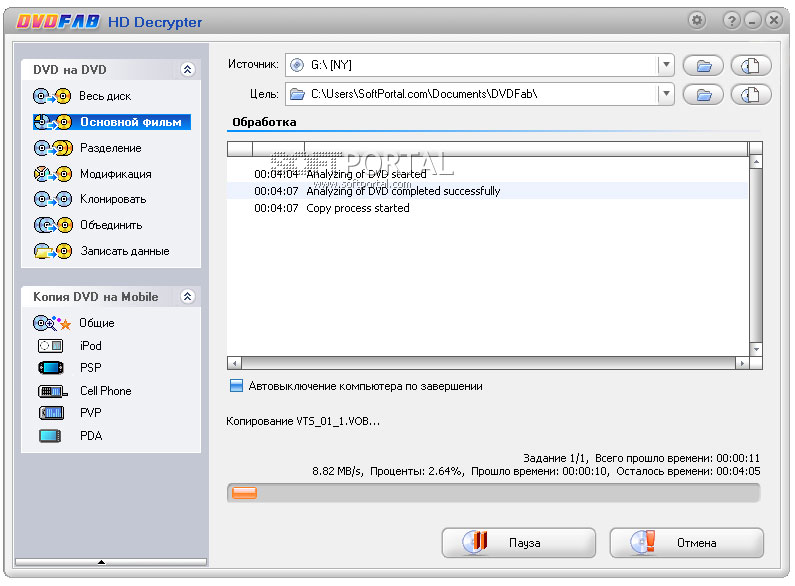Click the Объединить merge icon

point(53,225)
